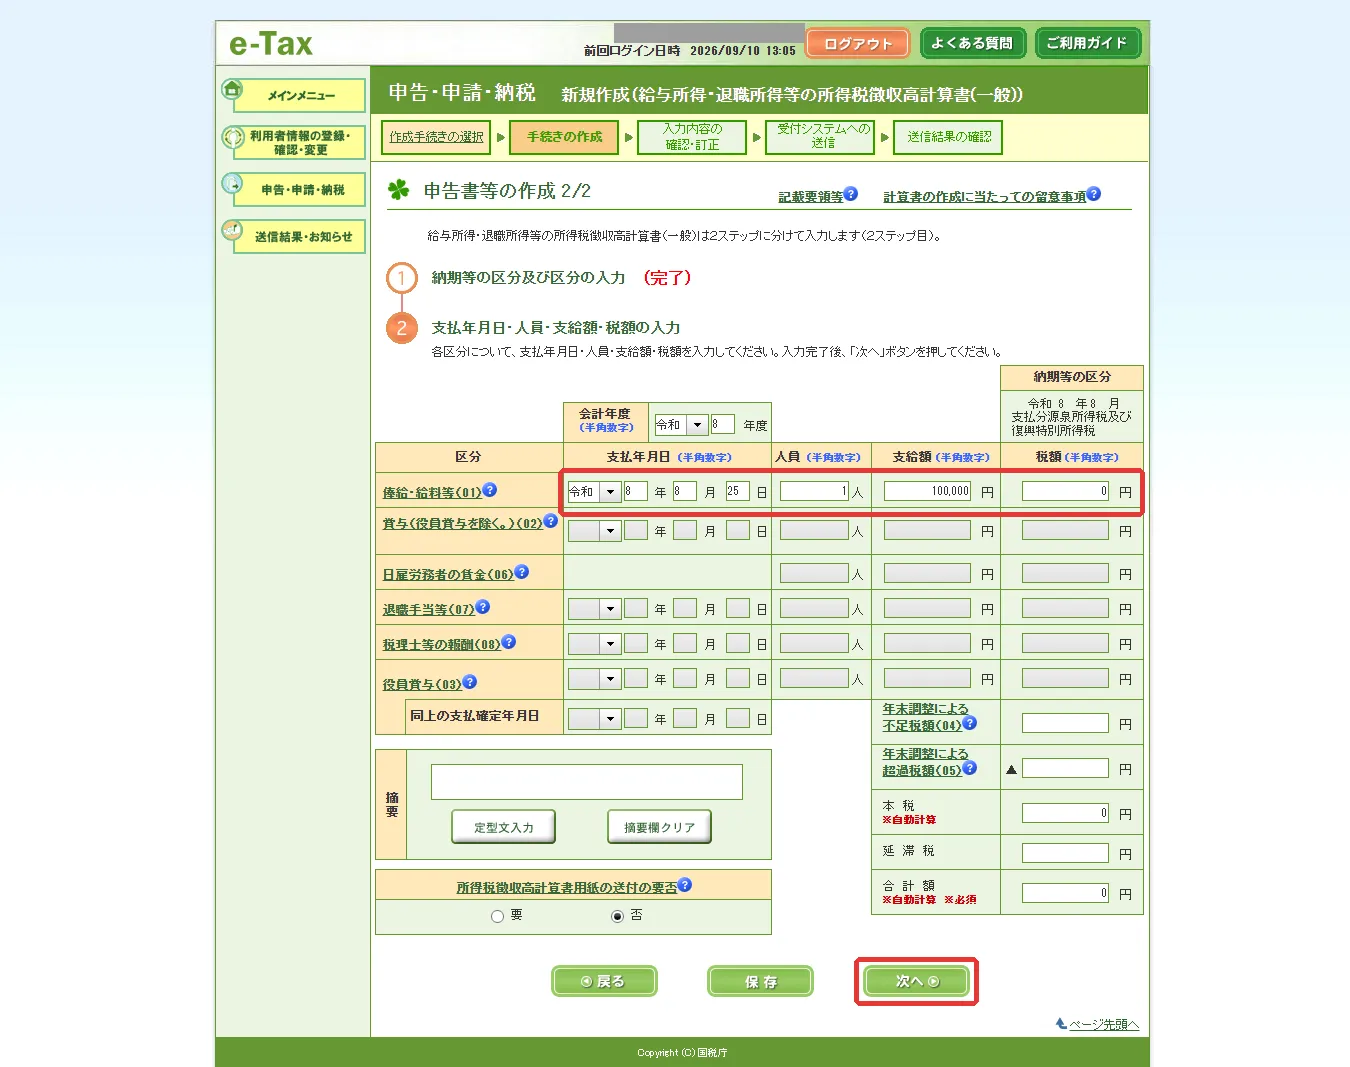Click the 次へ button
The image size is (1350, 1067).
(x=917, y=981)
